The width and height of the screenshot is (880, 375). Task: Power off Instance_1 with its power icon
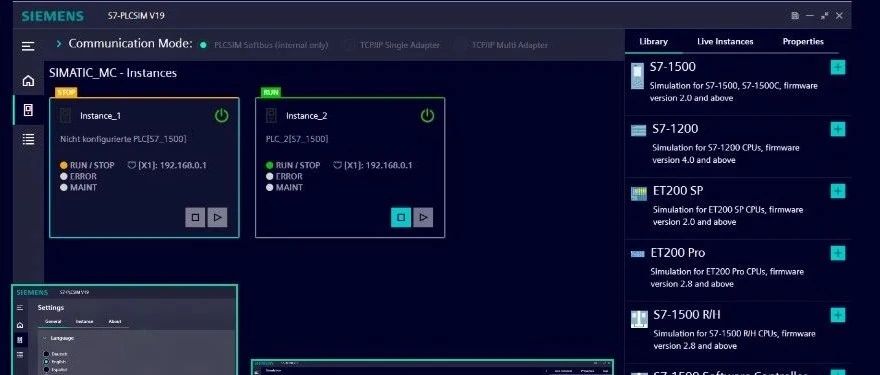click(x=222, y=116)
